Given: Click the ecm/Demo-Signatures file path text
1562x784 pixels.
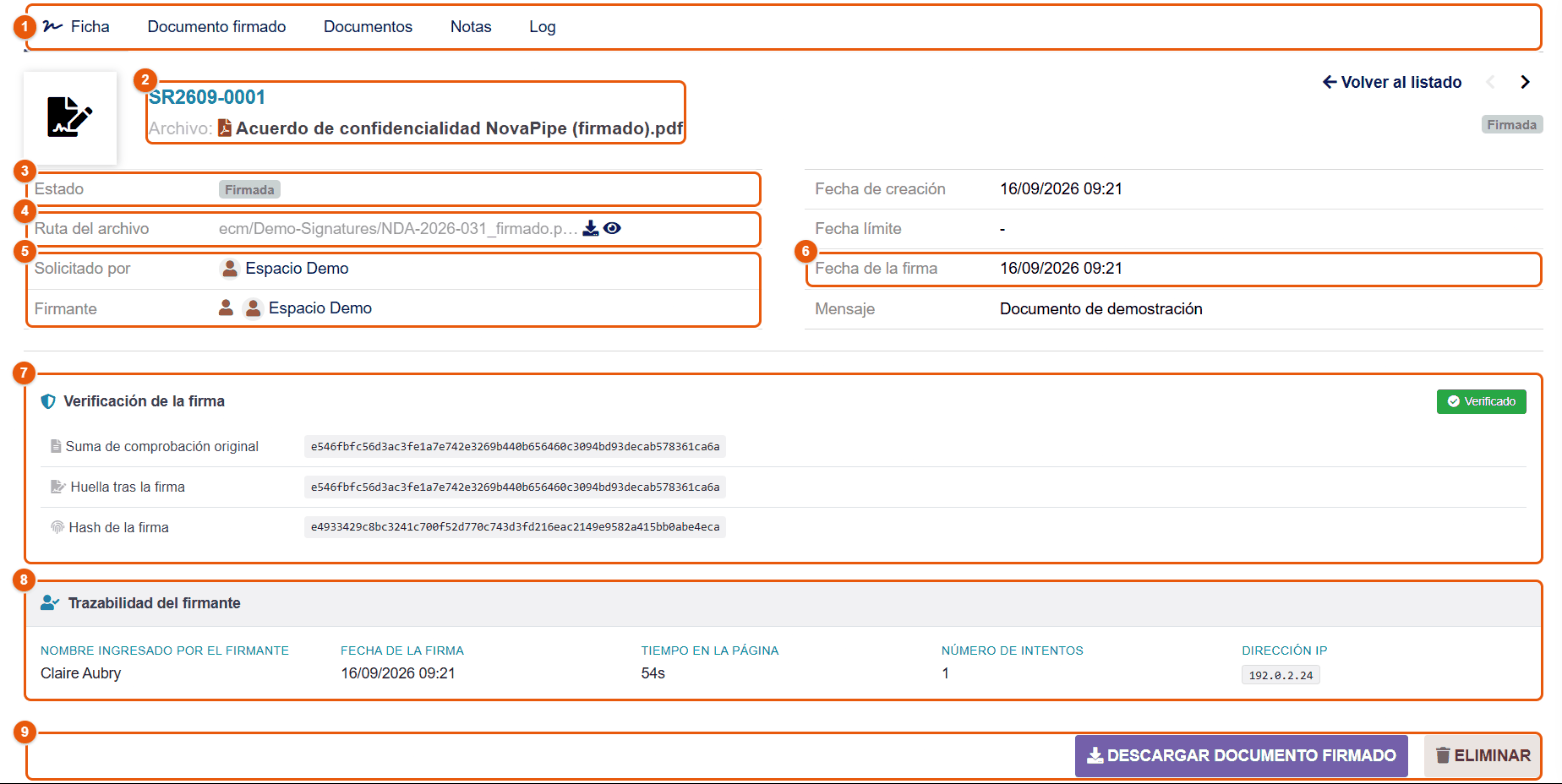Looking at the screenshot, I should pos(398,228).
